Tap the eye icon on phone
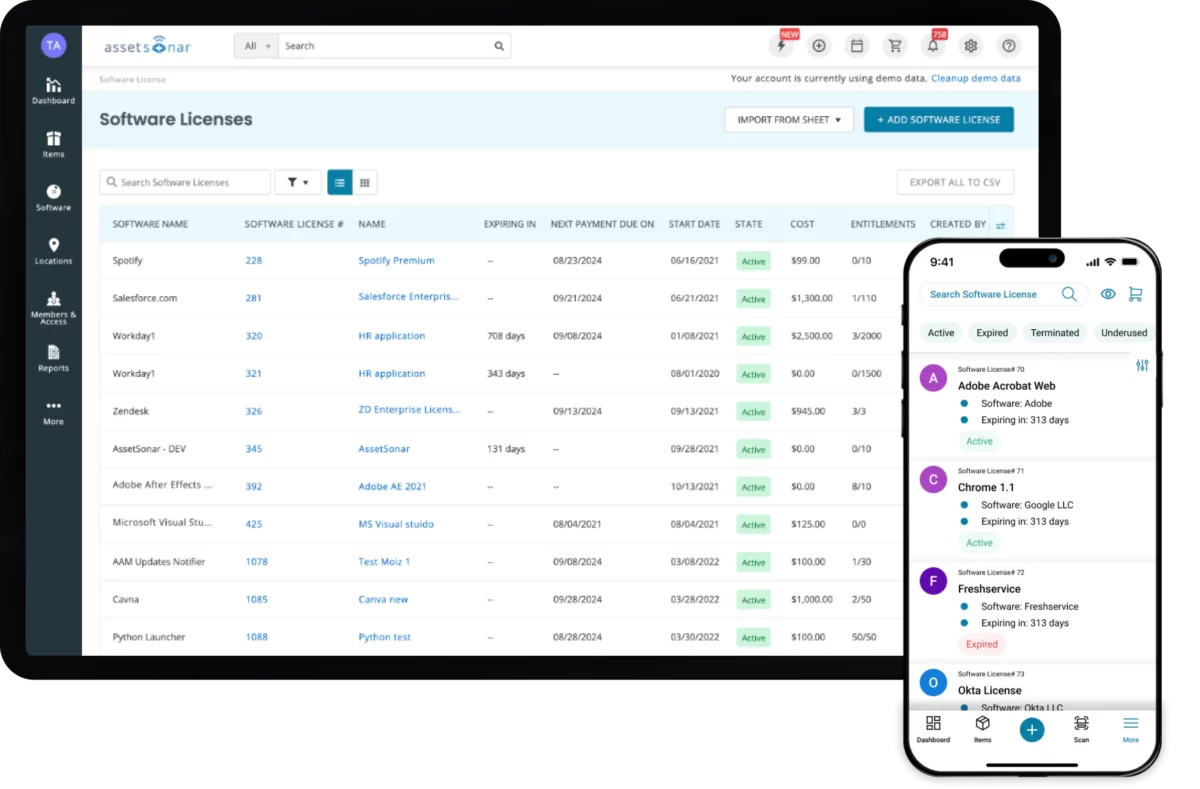This screenshot has width=1200, height=789. click(x=1108, y=294)
